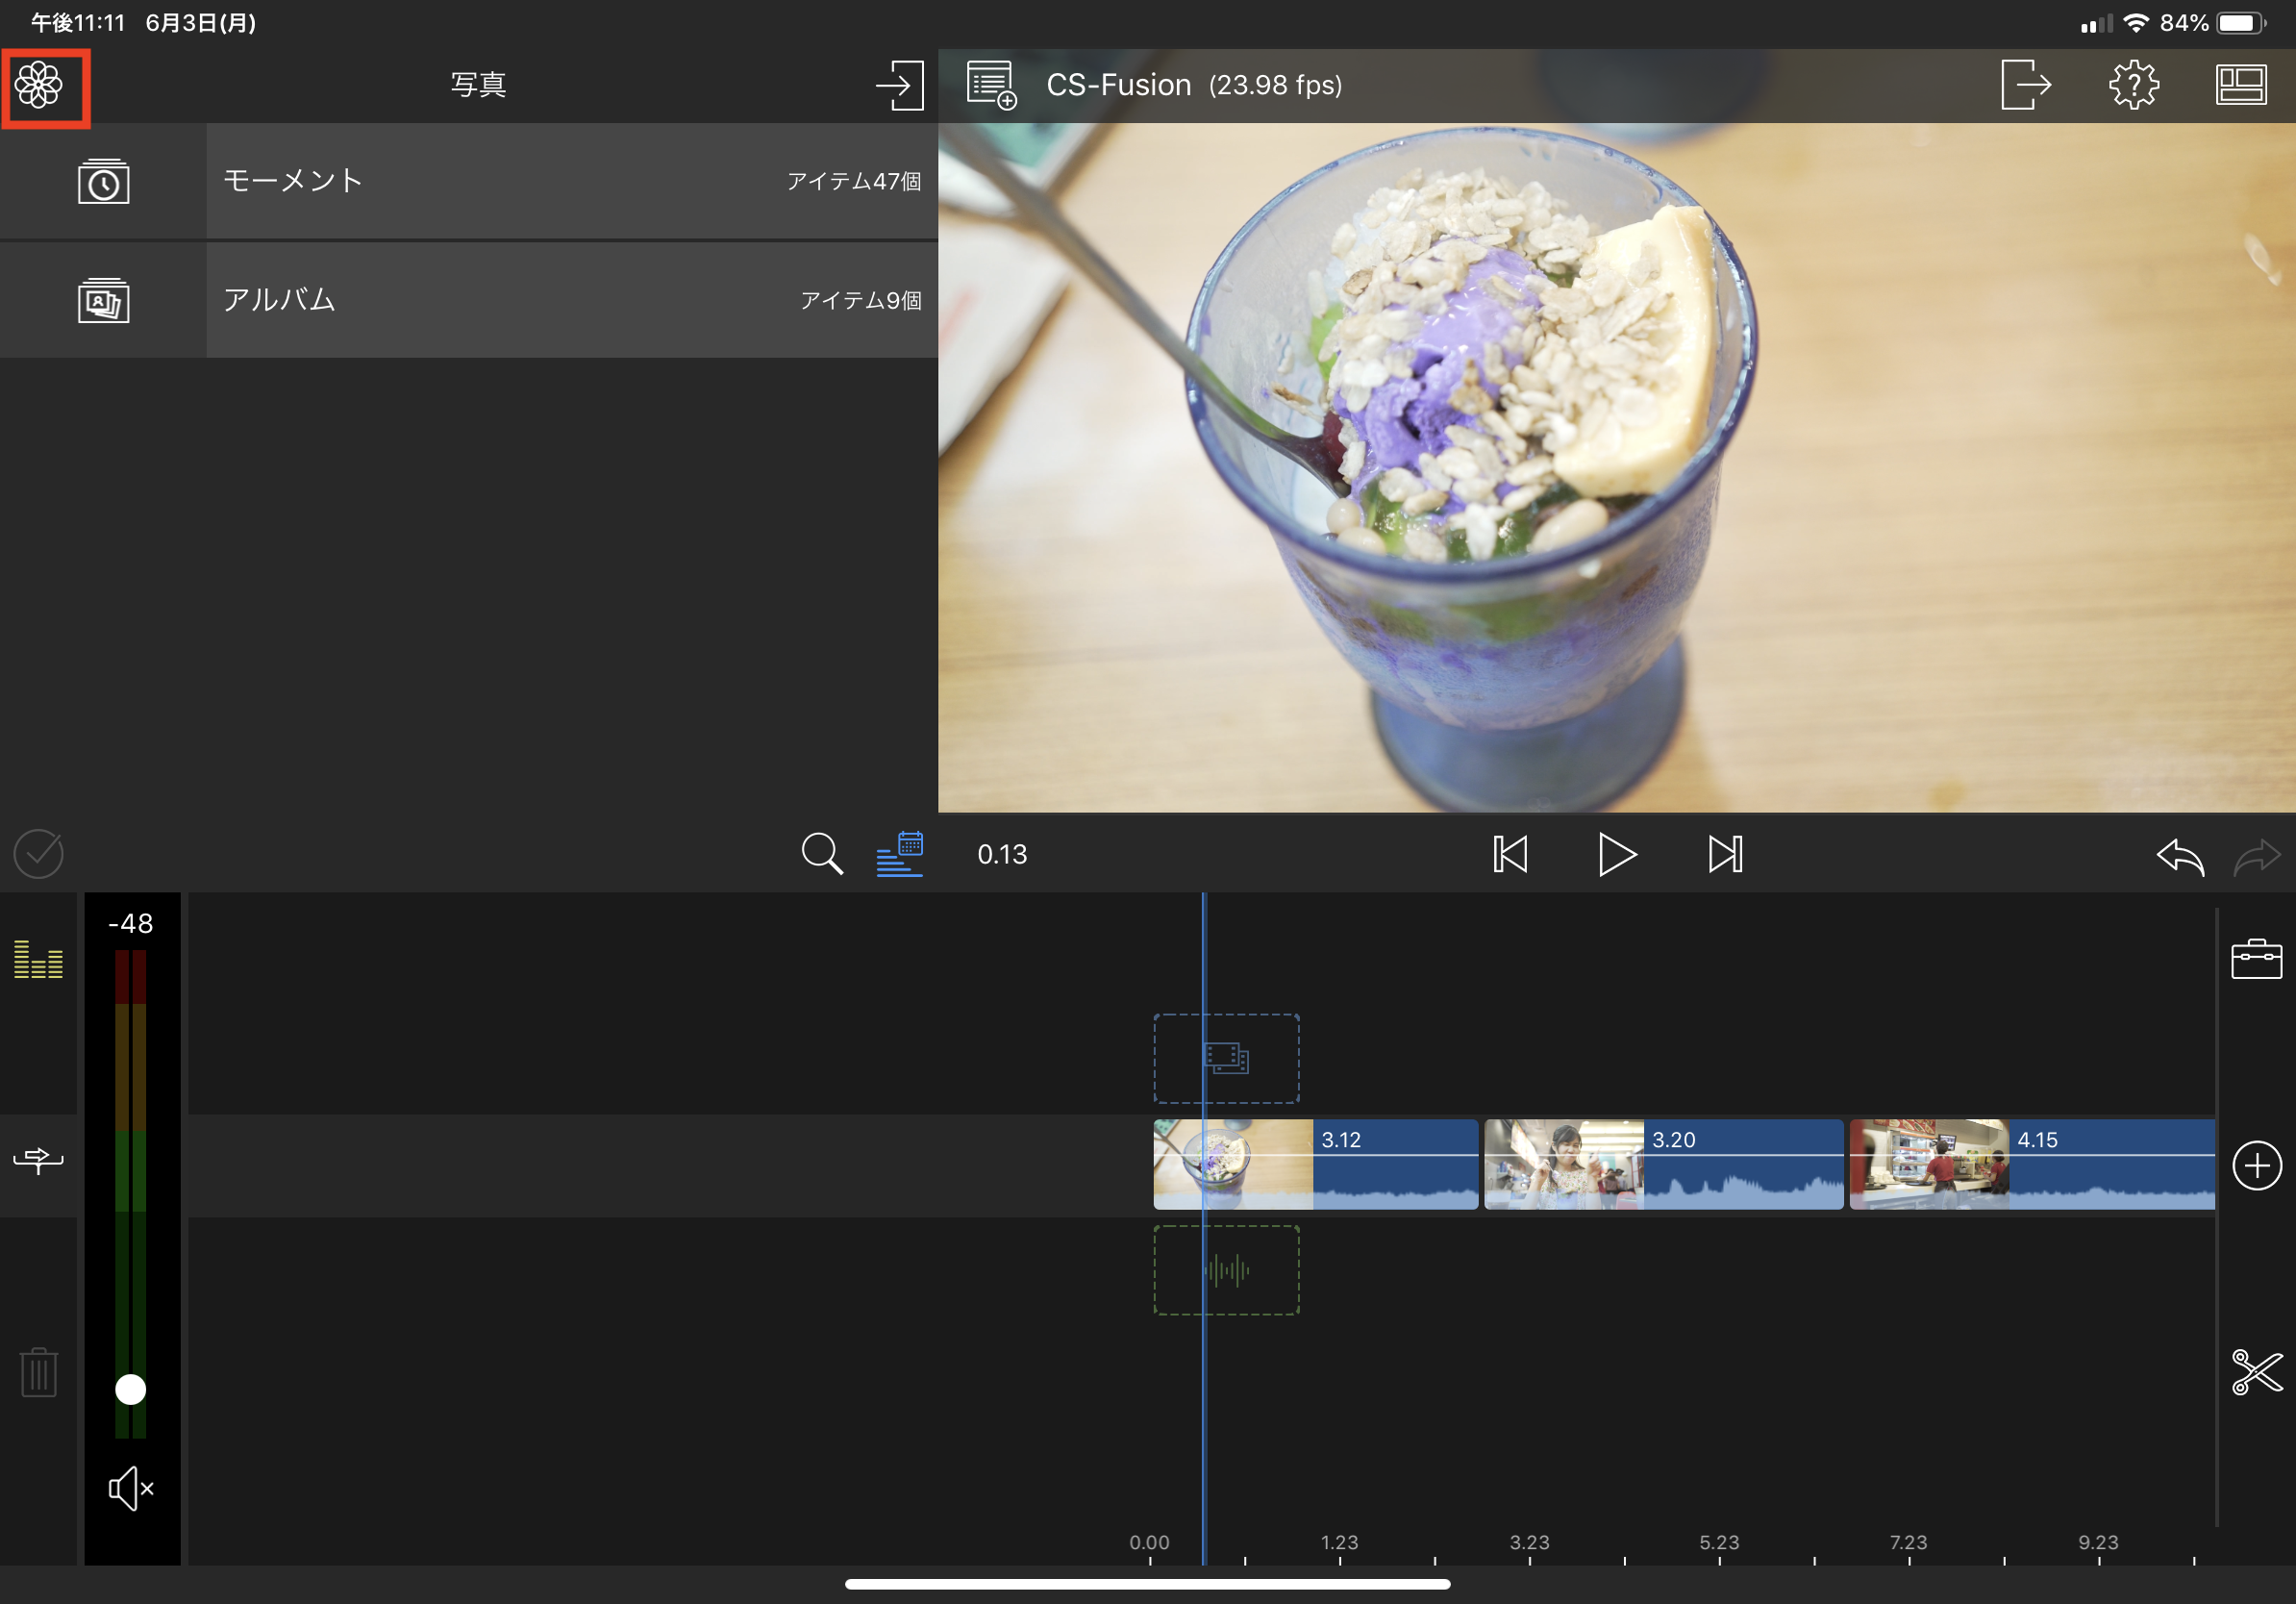Open the toolbox briefcase icon
The image size is (2296, 1604).
(2255, 959)
